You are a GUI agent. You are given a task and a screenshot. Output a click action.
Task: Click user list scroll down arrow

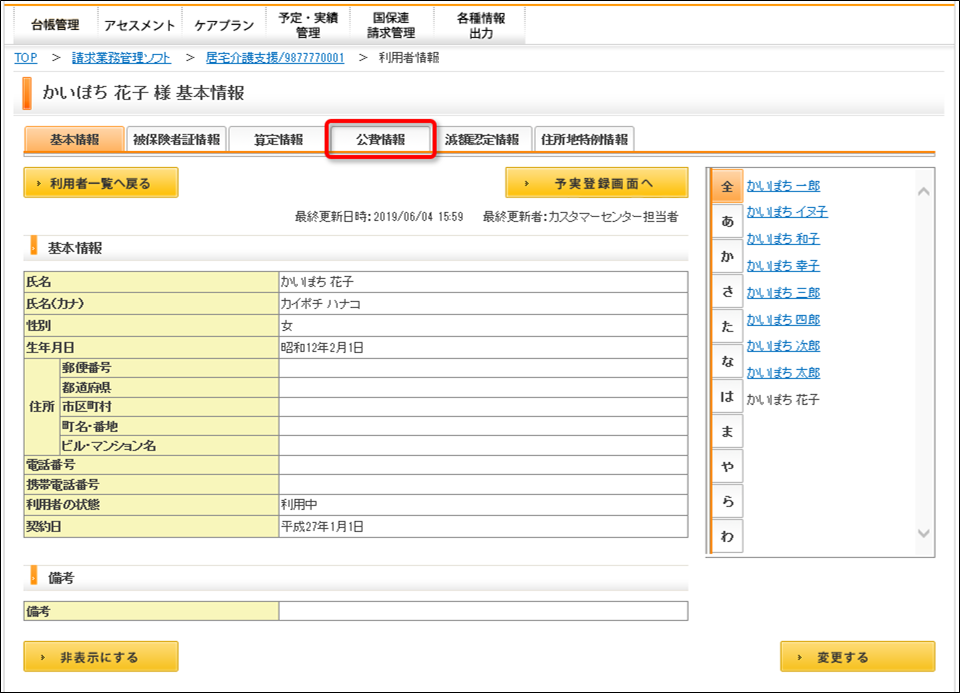924,533
